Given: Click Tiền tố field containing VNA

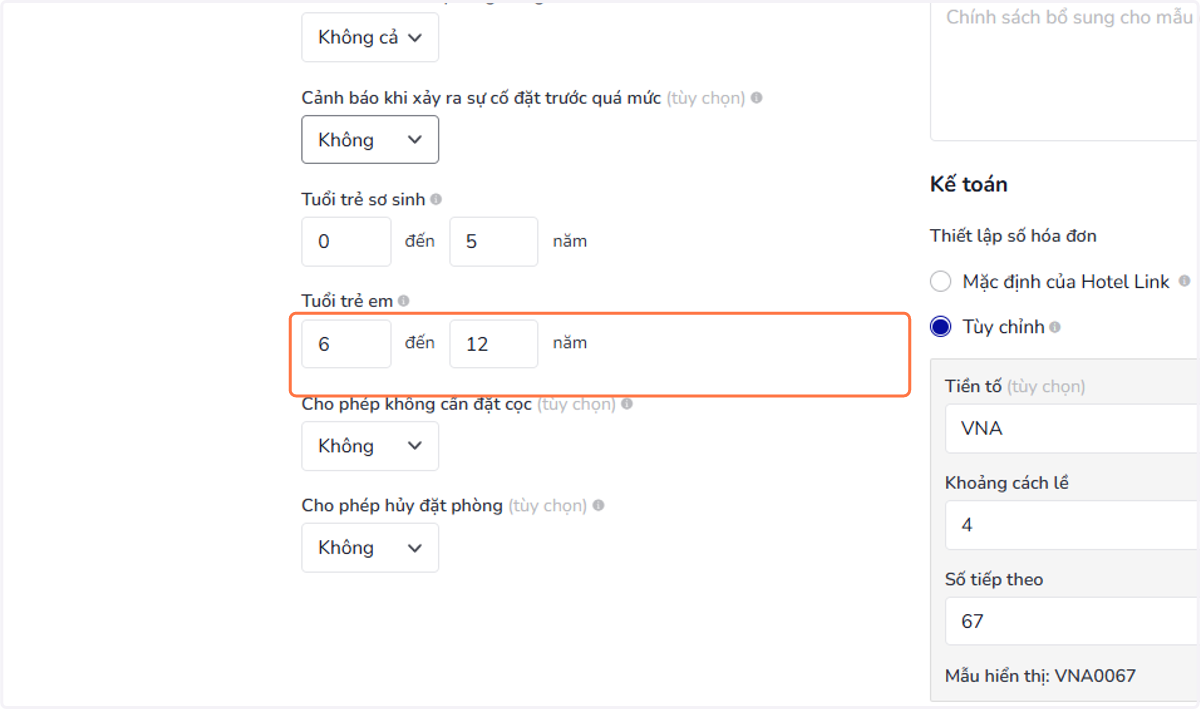Looking at the screenshot, I should pyautogui.click(x=1072, y=429).
